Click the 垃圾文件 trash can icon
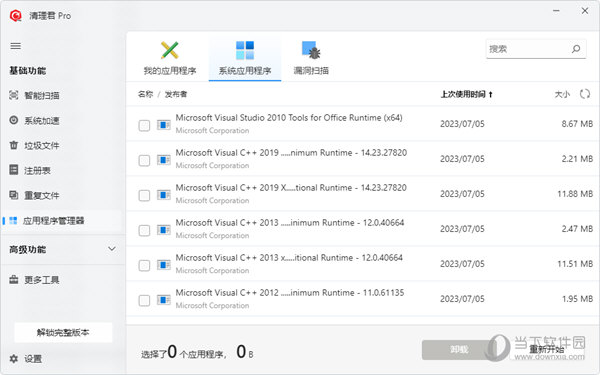This screenshot has height=375, width=600. [14, 145]
